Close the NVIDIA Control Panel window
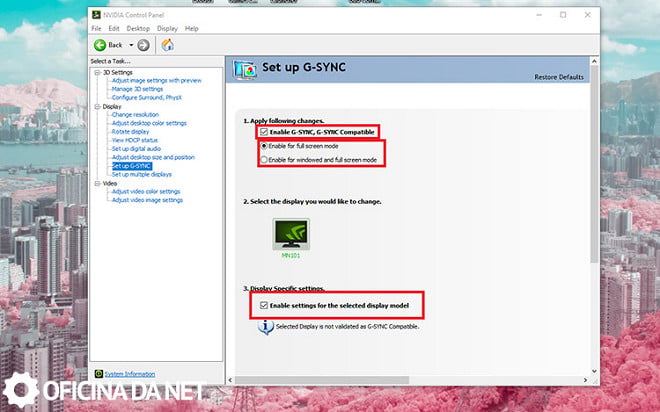 coord(588,15)
